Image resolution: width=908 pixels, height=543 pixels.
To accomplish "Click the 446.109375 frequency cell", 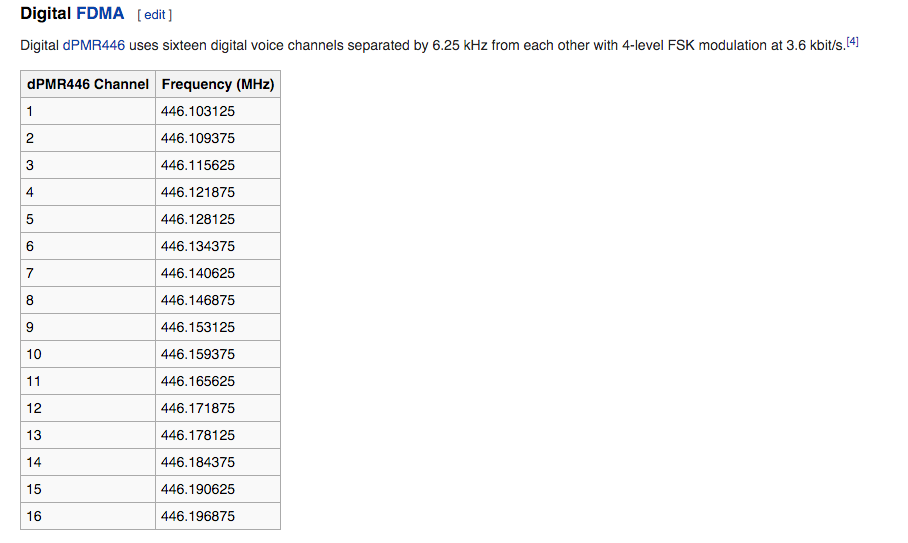I will point(198,138).
